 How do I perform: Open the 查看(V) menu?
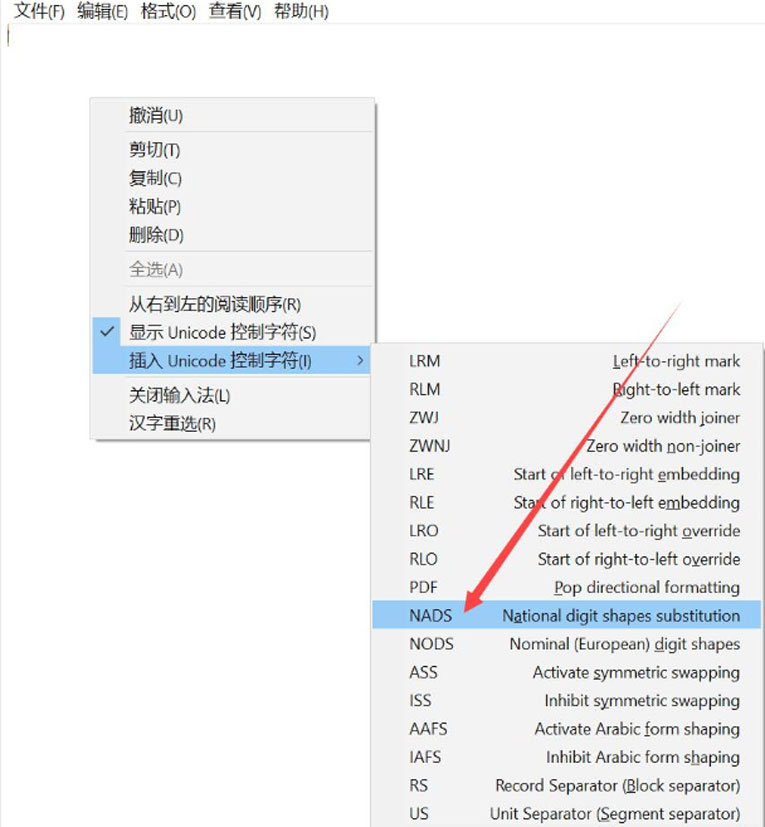[x=234, y=12]
